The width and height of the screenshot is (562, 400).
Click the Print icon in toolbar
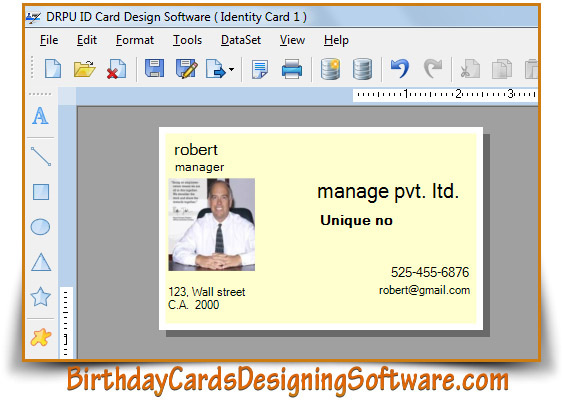pyautogui.click(x=292, y=69)
